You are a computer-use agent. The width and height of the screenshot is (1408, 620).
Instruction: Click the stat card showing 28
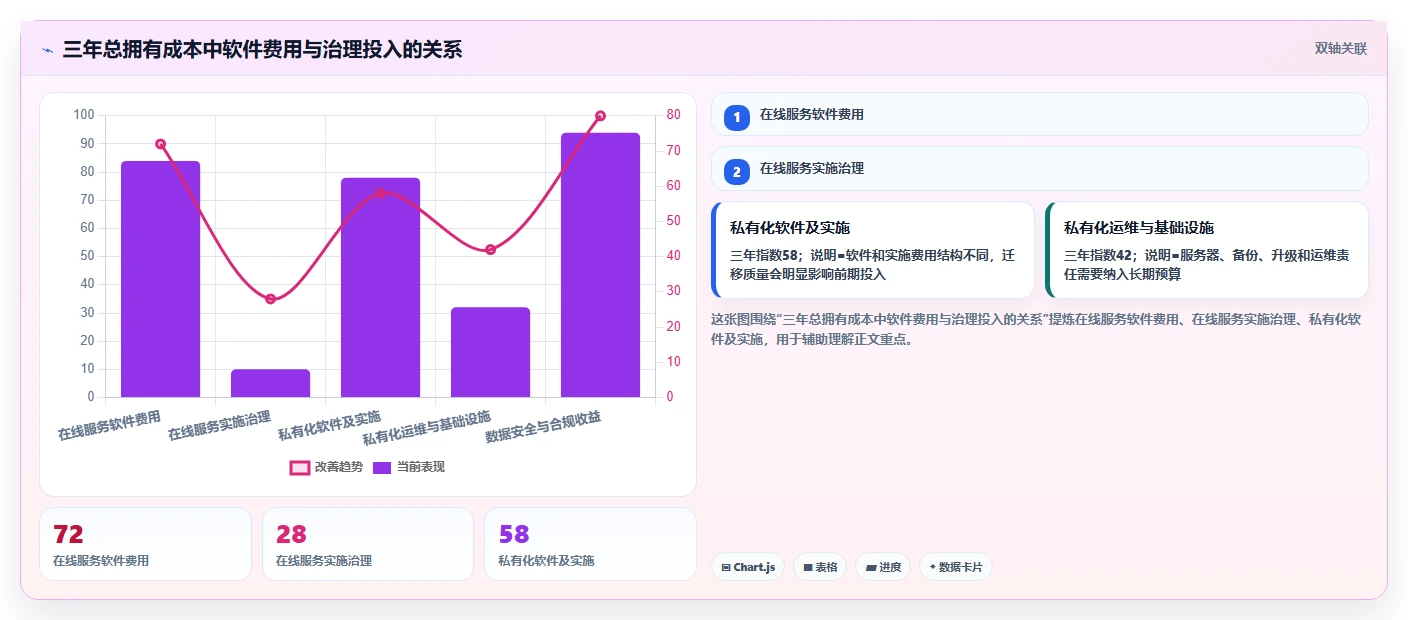click(368, 544)
